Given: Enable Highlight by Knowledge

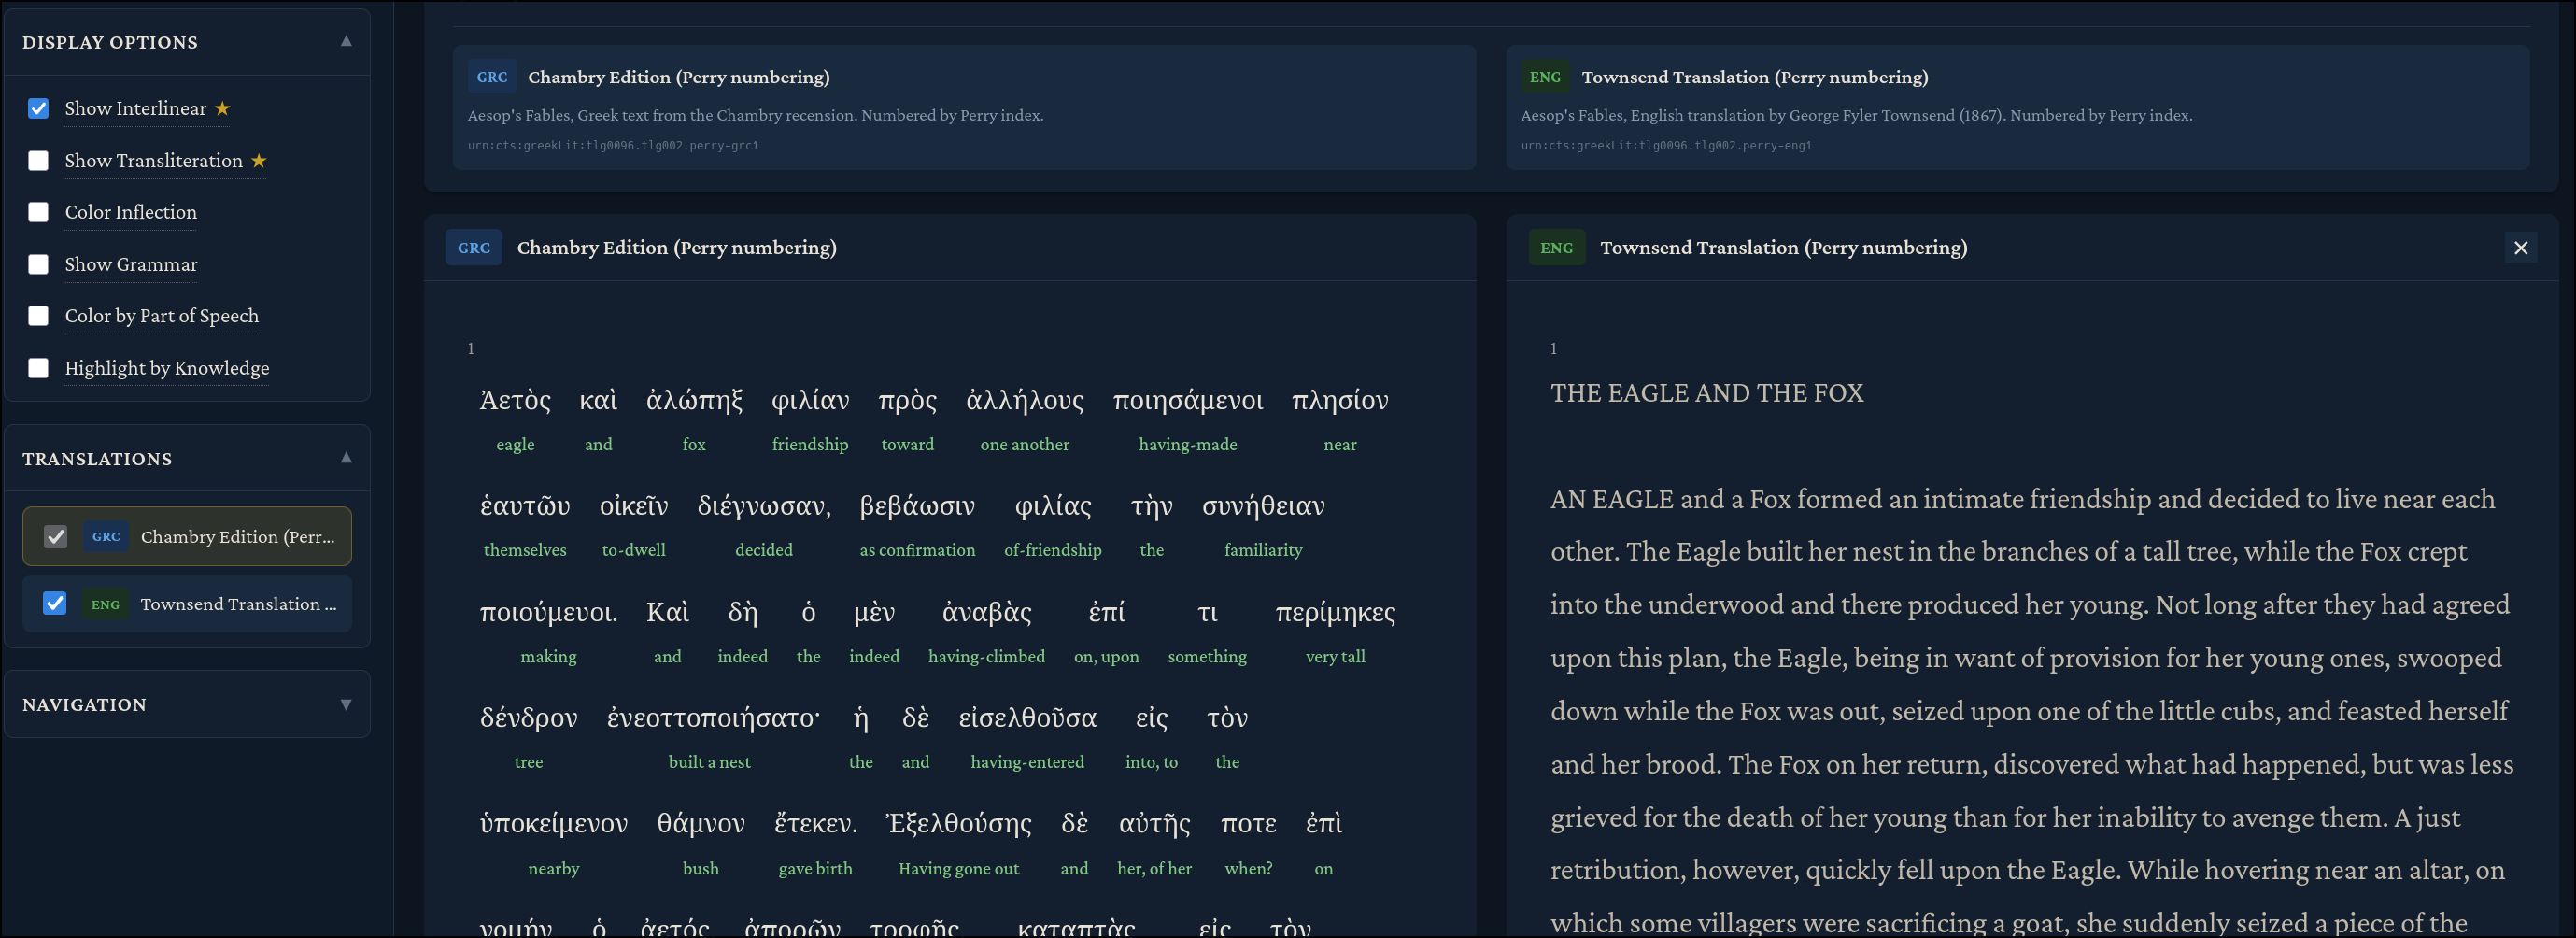Looking at the screenshot, I should tap(38, 368).
